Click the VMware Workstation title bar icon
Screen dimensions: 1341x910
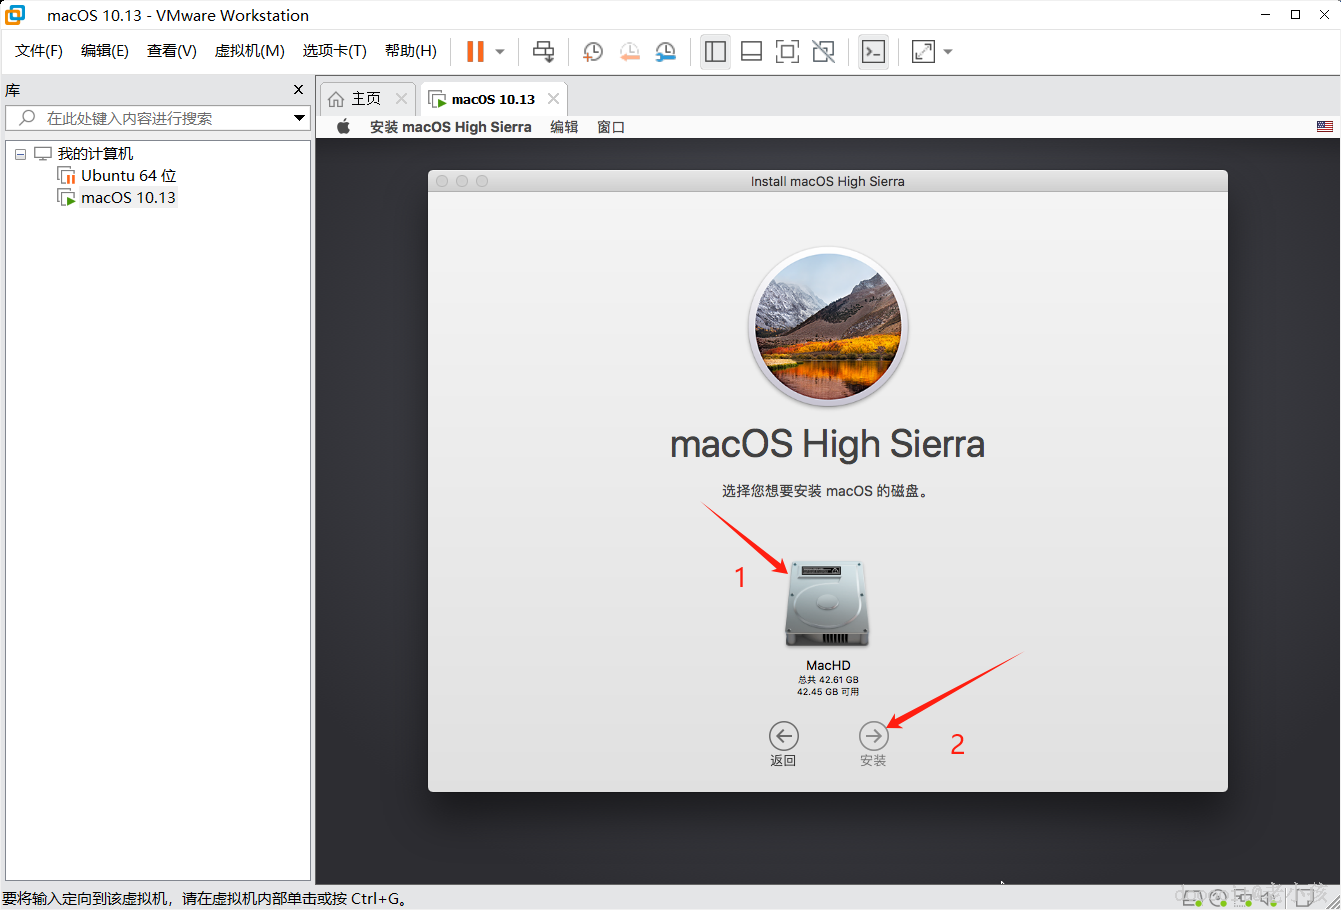pyautogui.click(x=15, y=15)
